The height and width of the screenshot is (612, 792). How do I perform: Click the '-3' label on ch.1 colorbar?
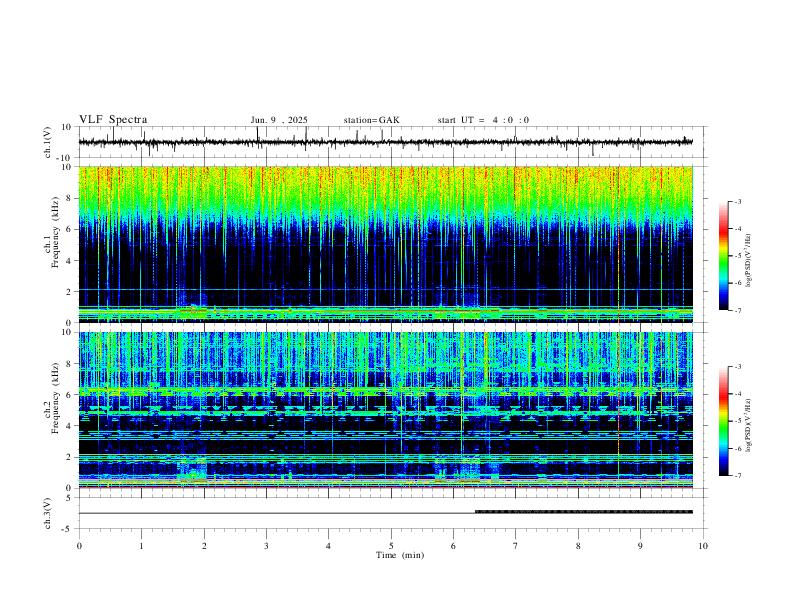(737, 201)
